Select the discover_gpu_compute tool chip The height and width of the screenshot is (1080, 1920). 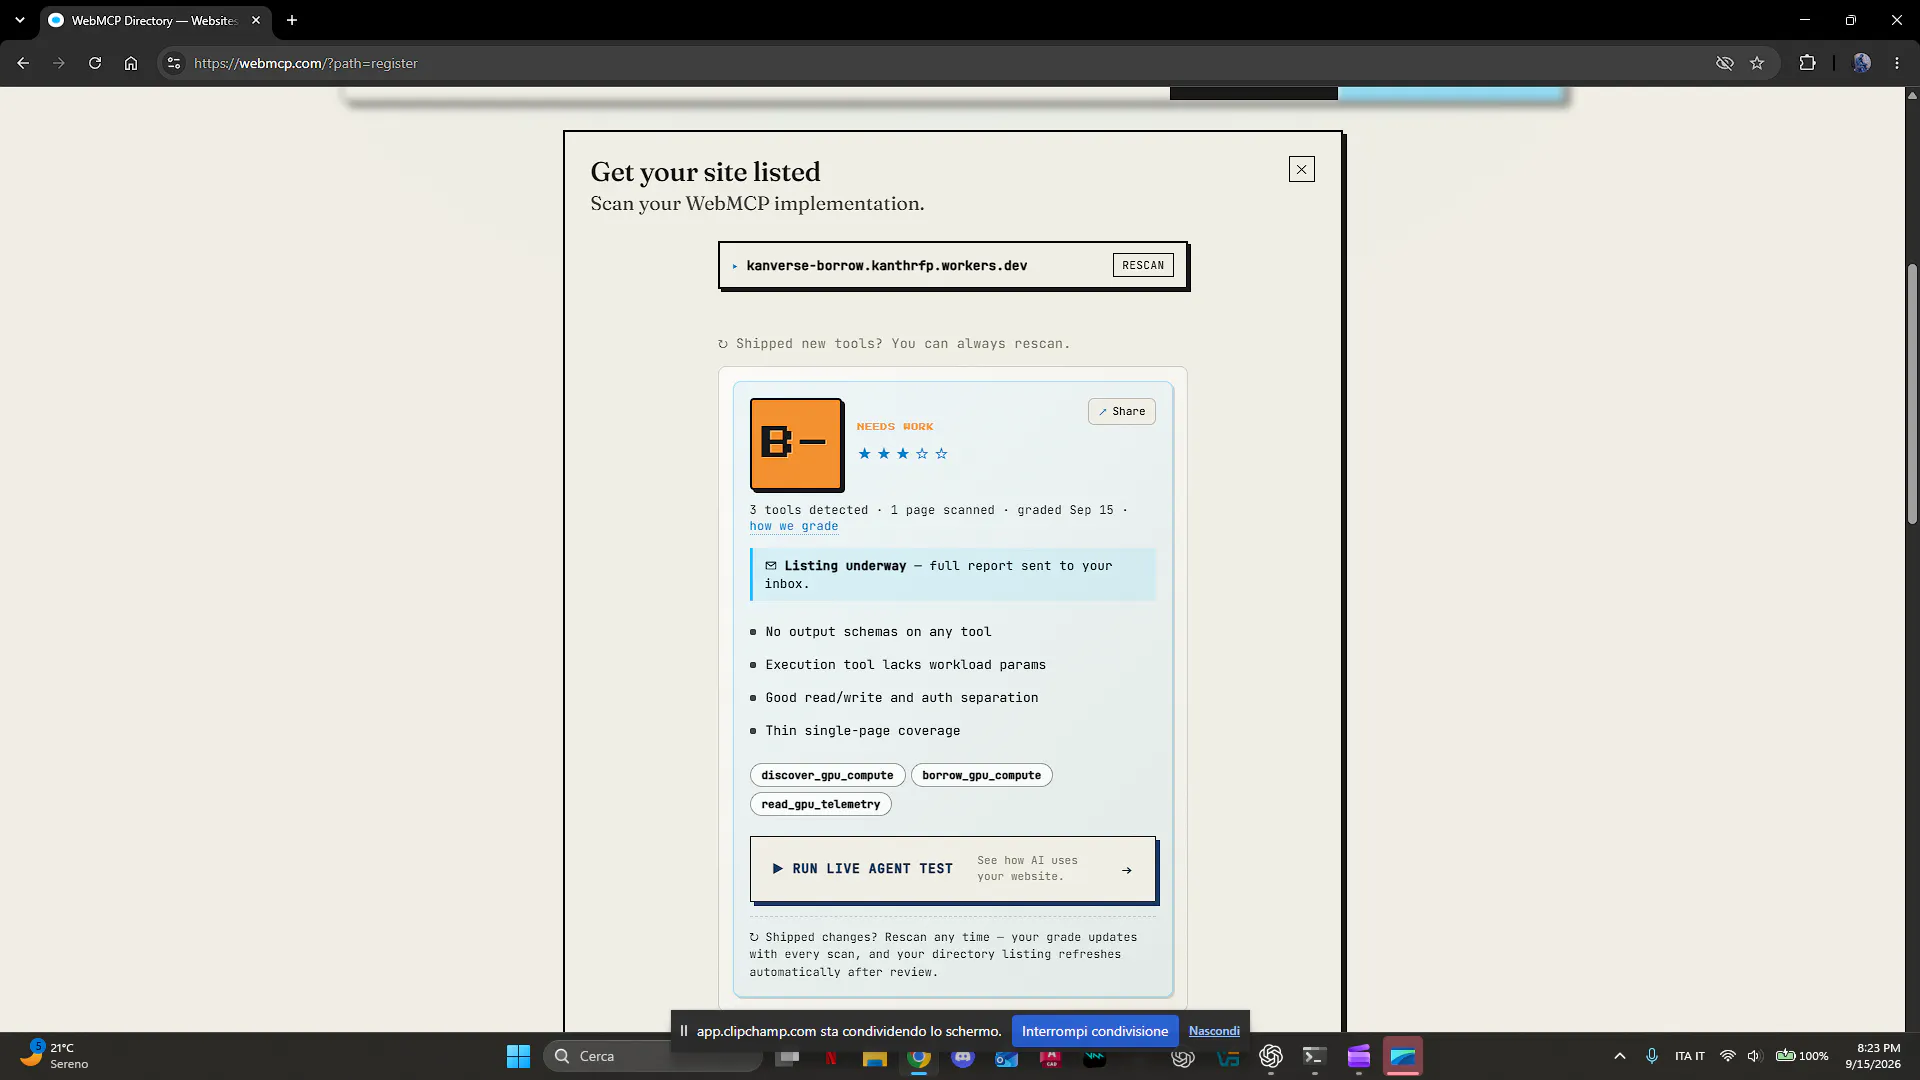click(x=827, y=775)
